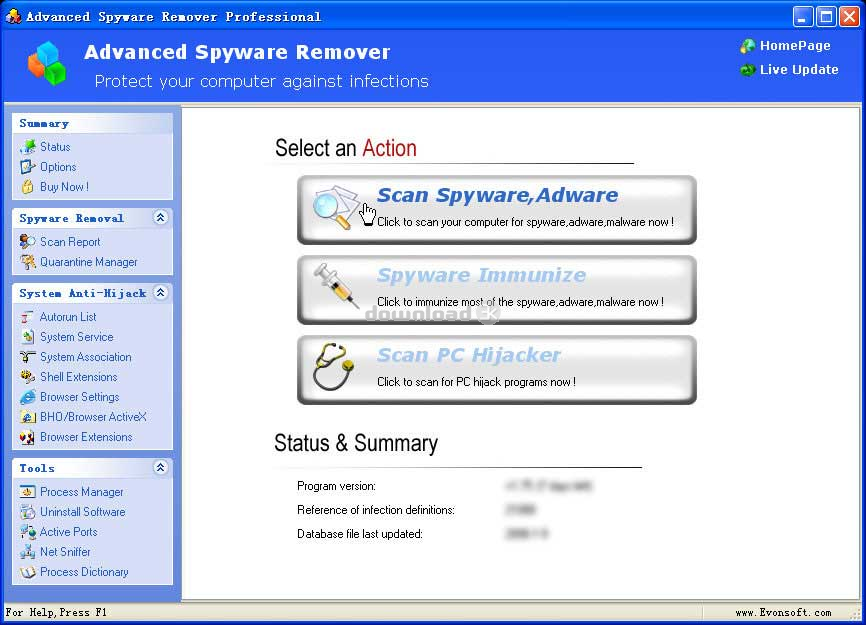Open the Active Ports link
The height and width of the screenshot is (625, 866).
point(68,532)
